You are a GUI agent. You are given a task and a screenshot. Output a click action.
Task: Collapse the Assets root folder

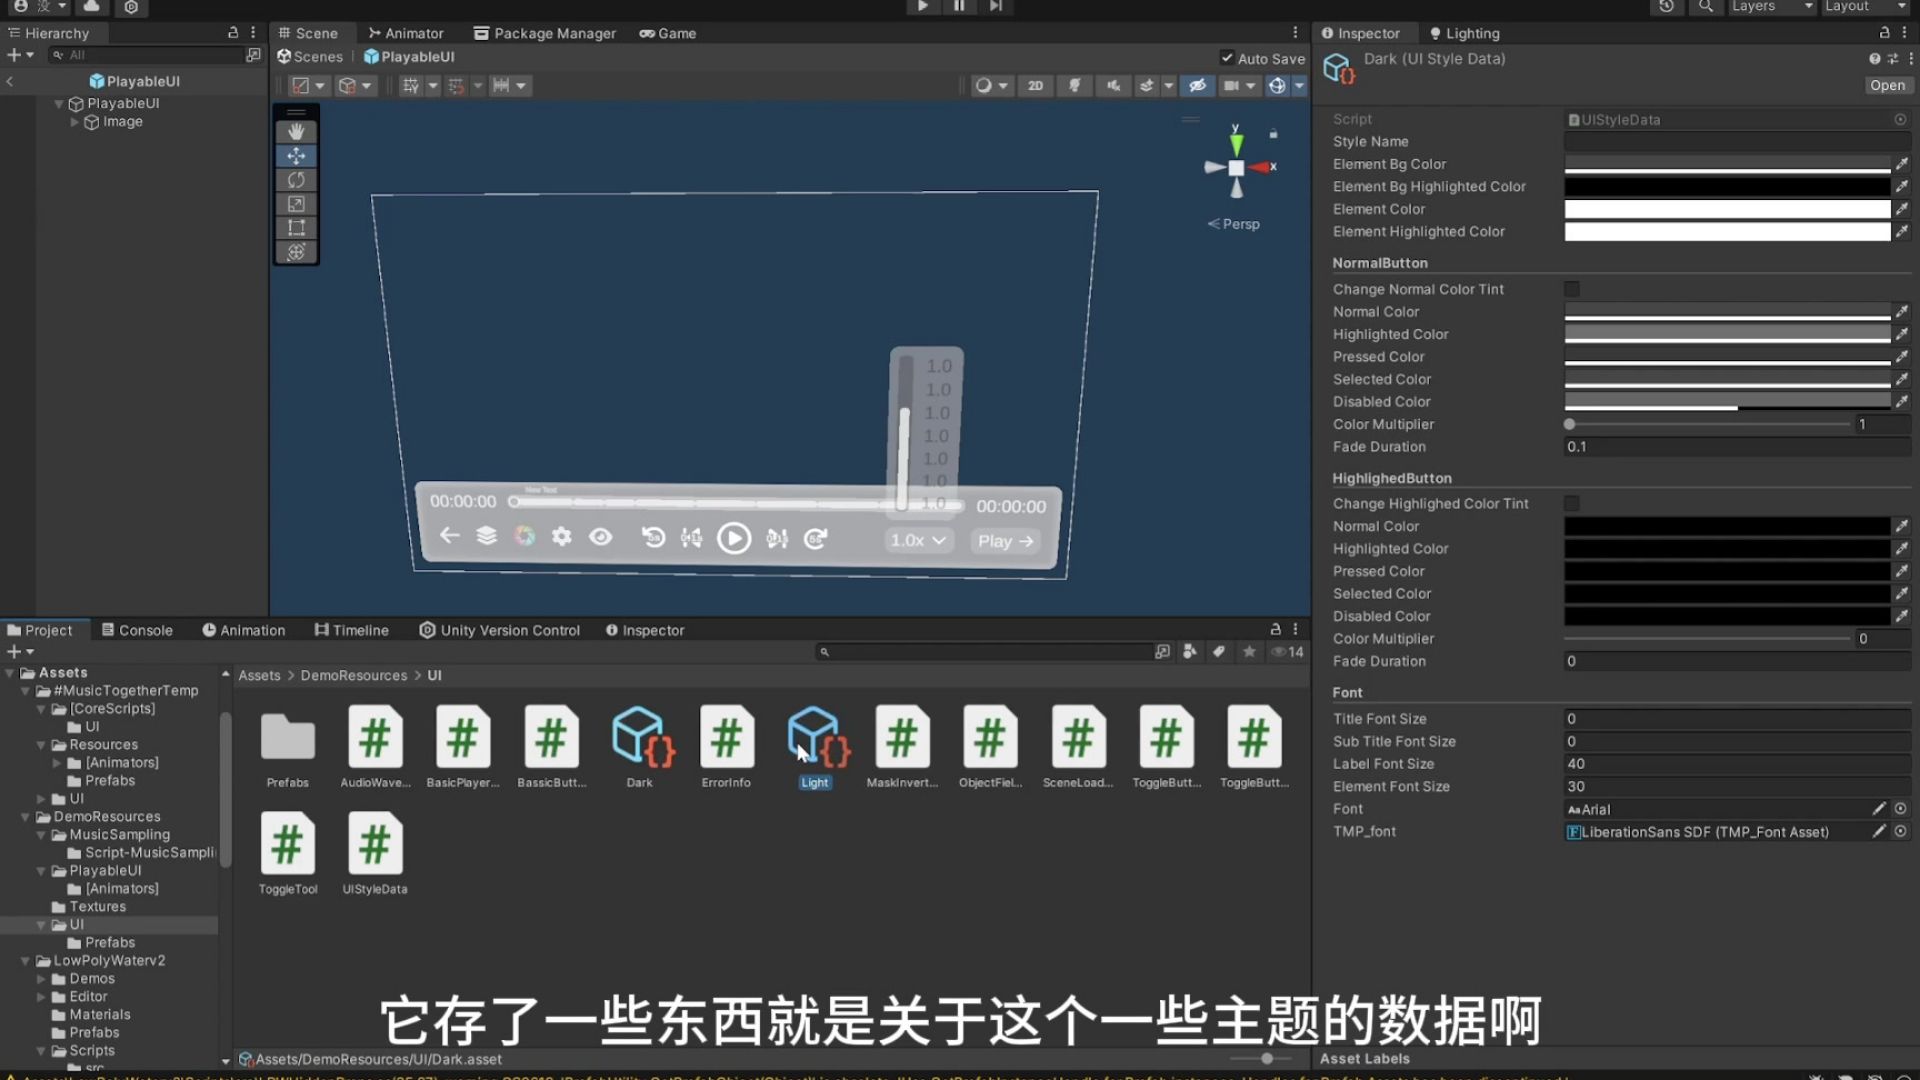point(10,673)
